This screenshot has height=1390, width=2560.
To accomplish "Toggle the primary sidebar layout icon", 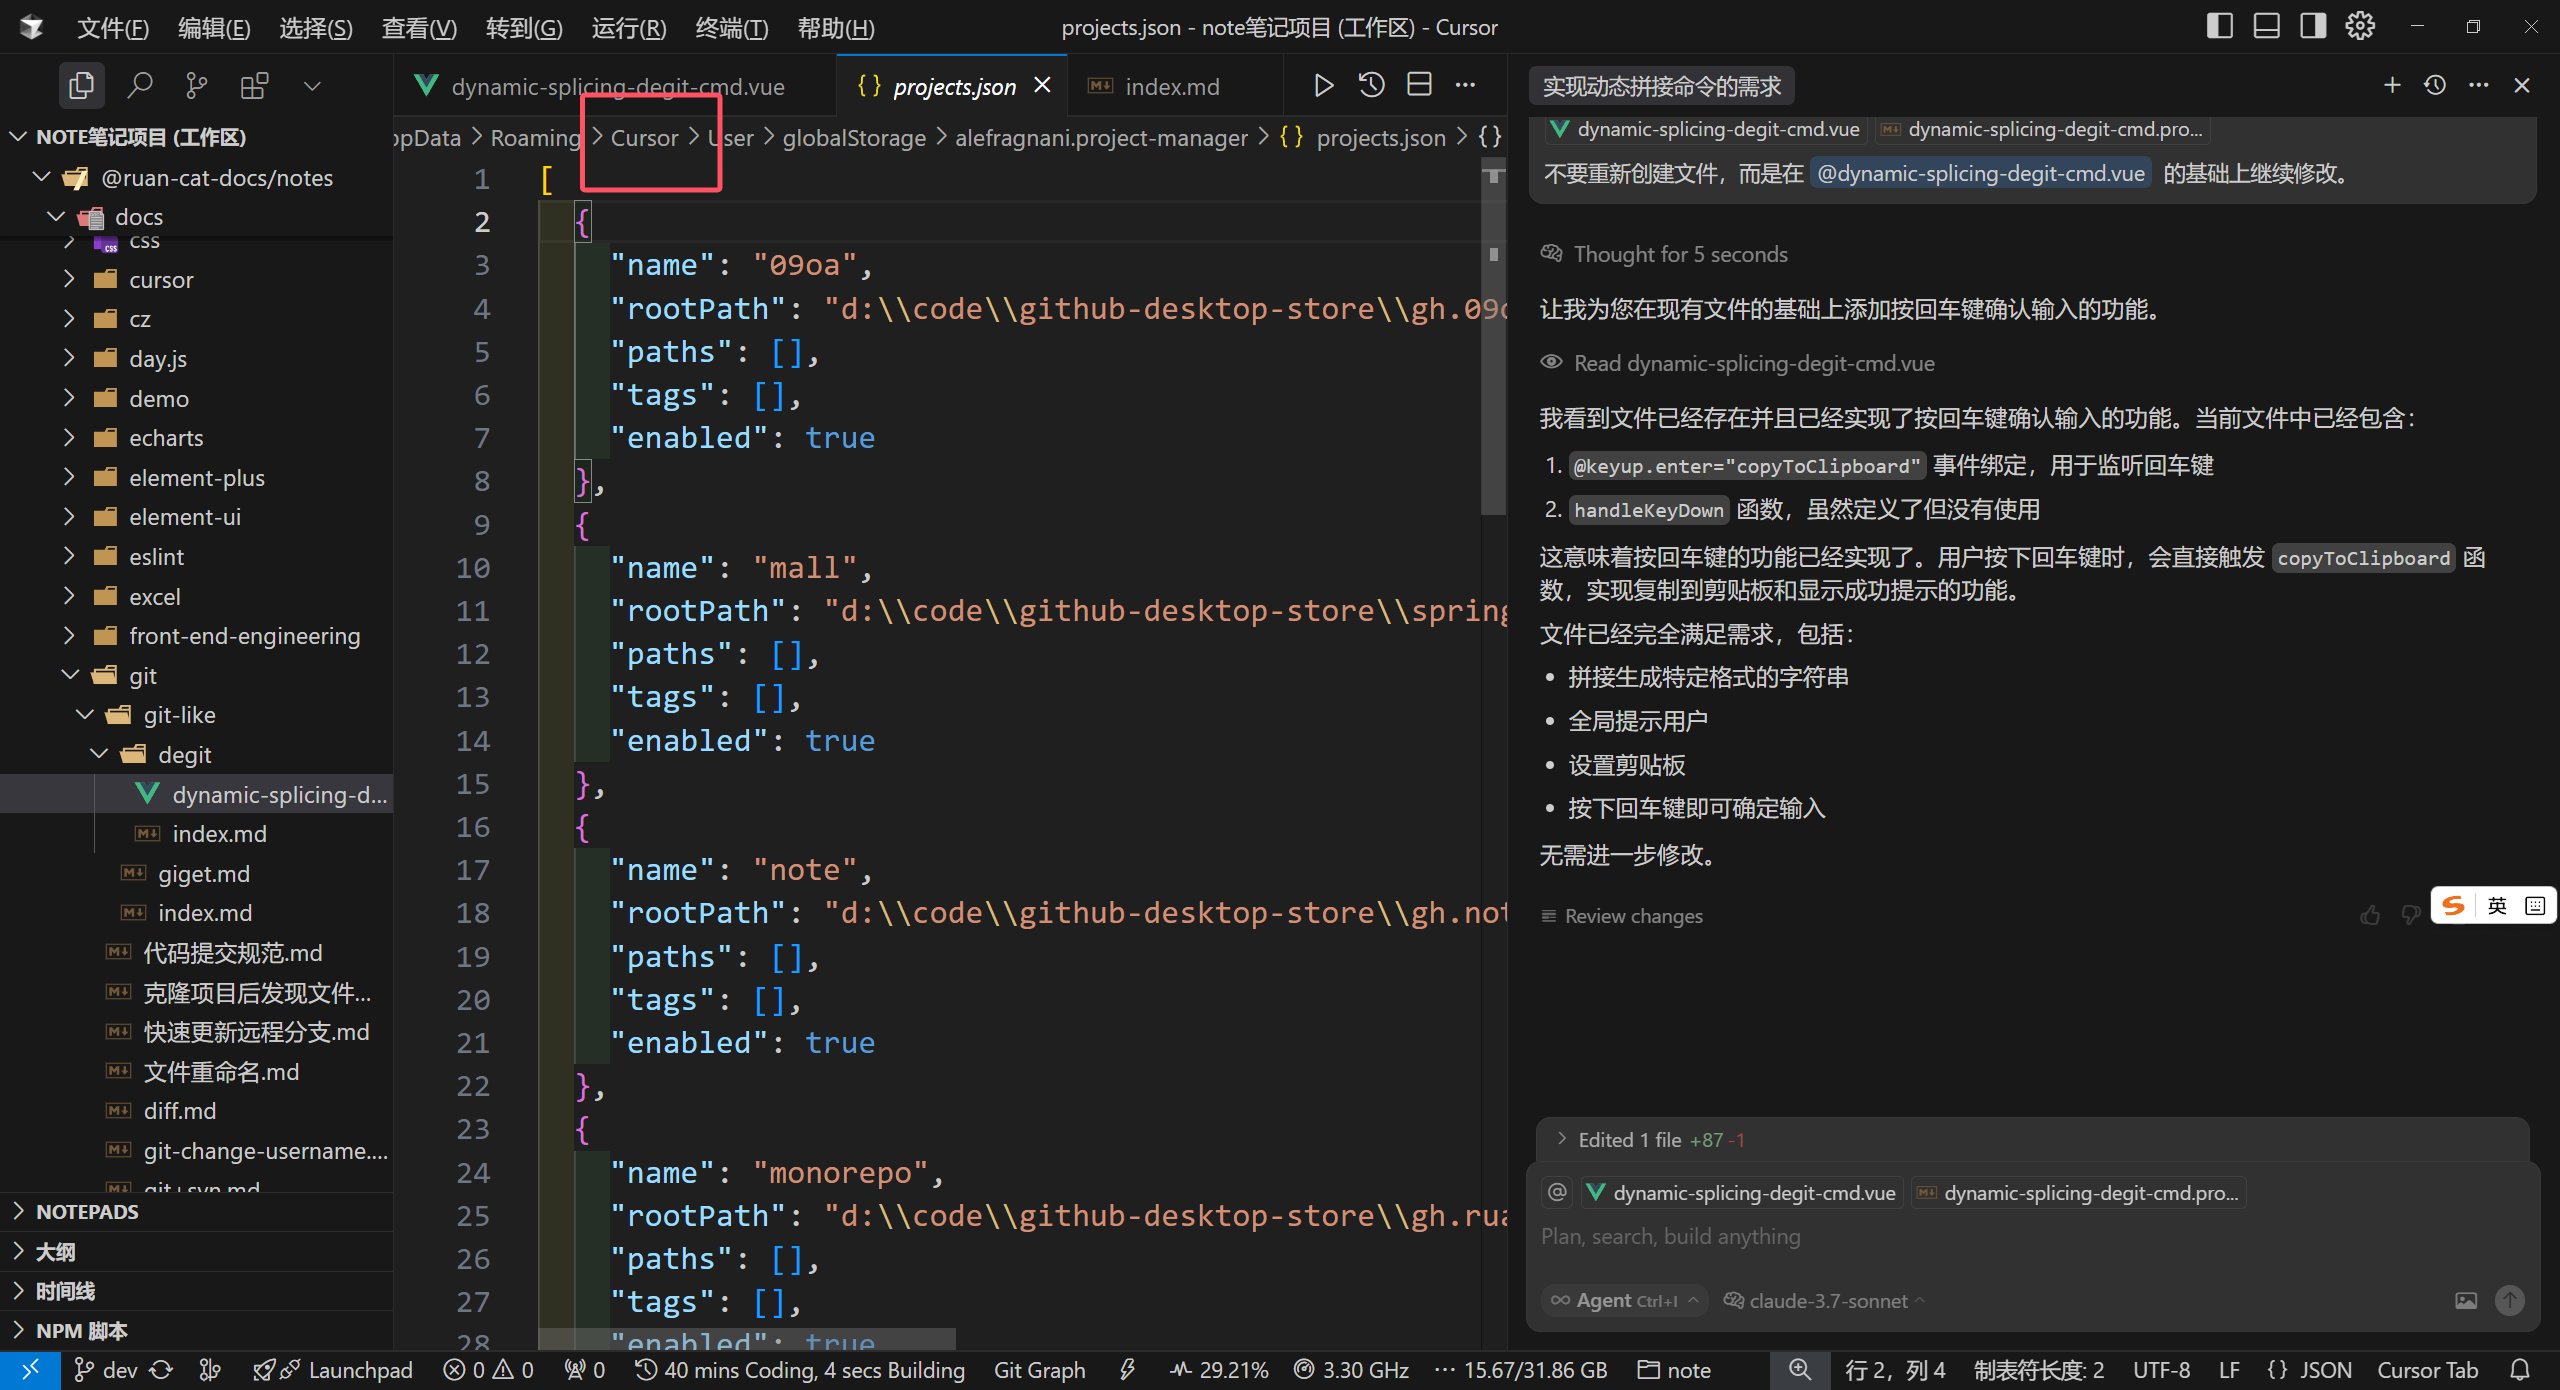I will 2219,26.
